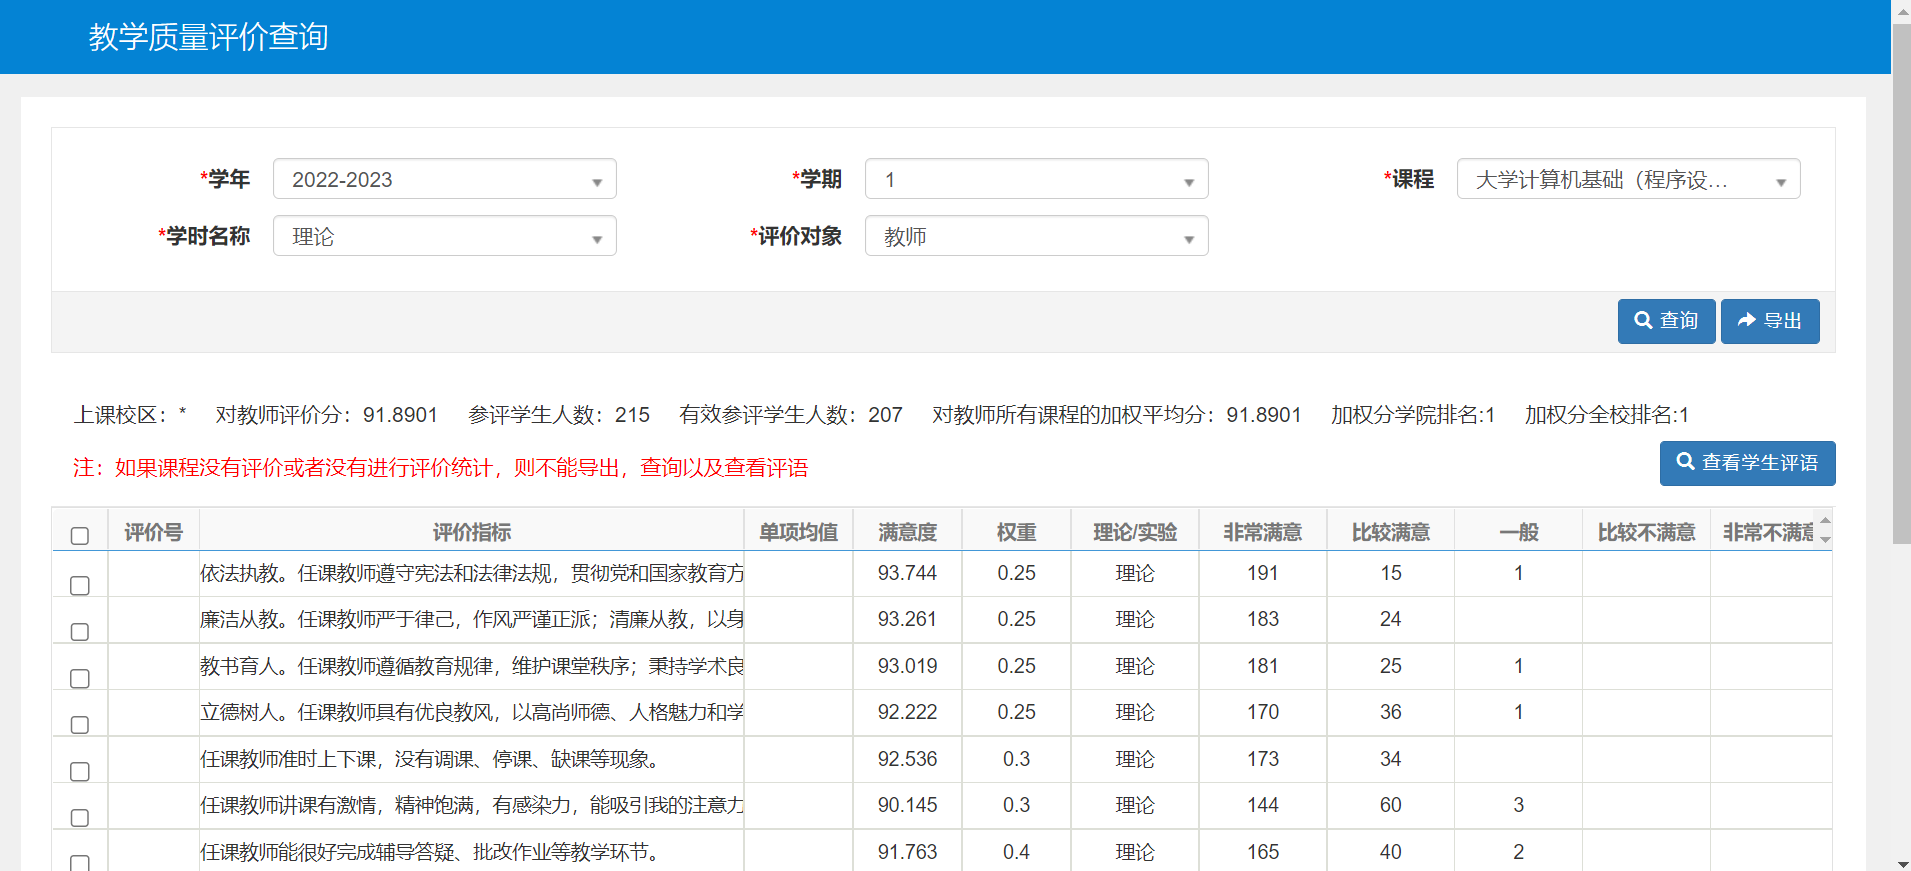Screen dimensions: 1911x871
Task: Click satisfaction value 93.261
Action: [907, 619]
